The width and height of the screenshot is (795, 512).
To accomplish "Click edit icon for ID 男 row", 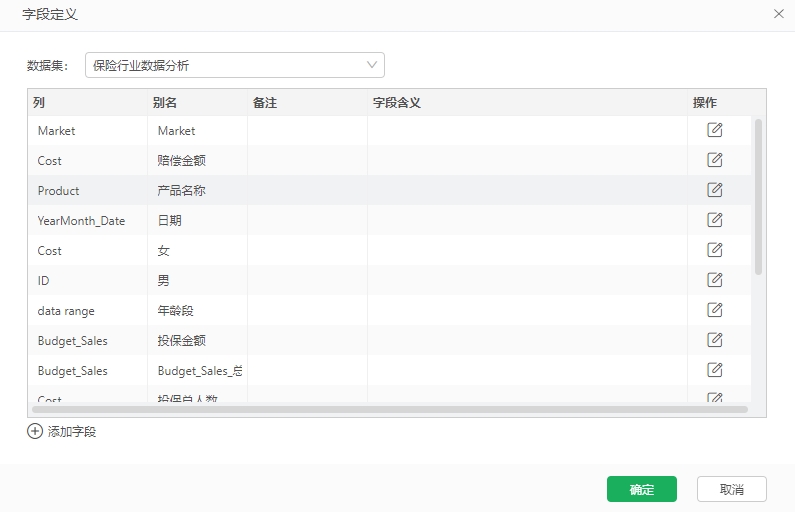I will (x=714, y=280).
